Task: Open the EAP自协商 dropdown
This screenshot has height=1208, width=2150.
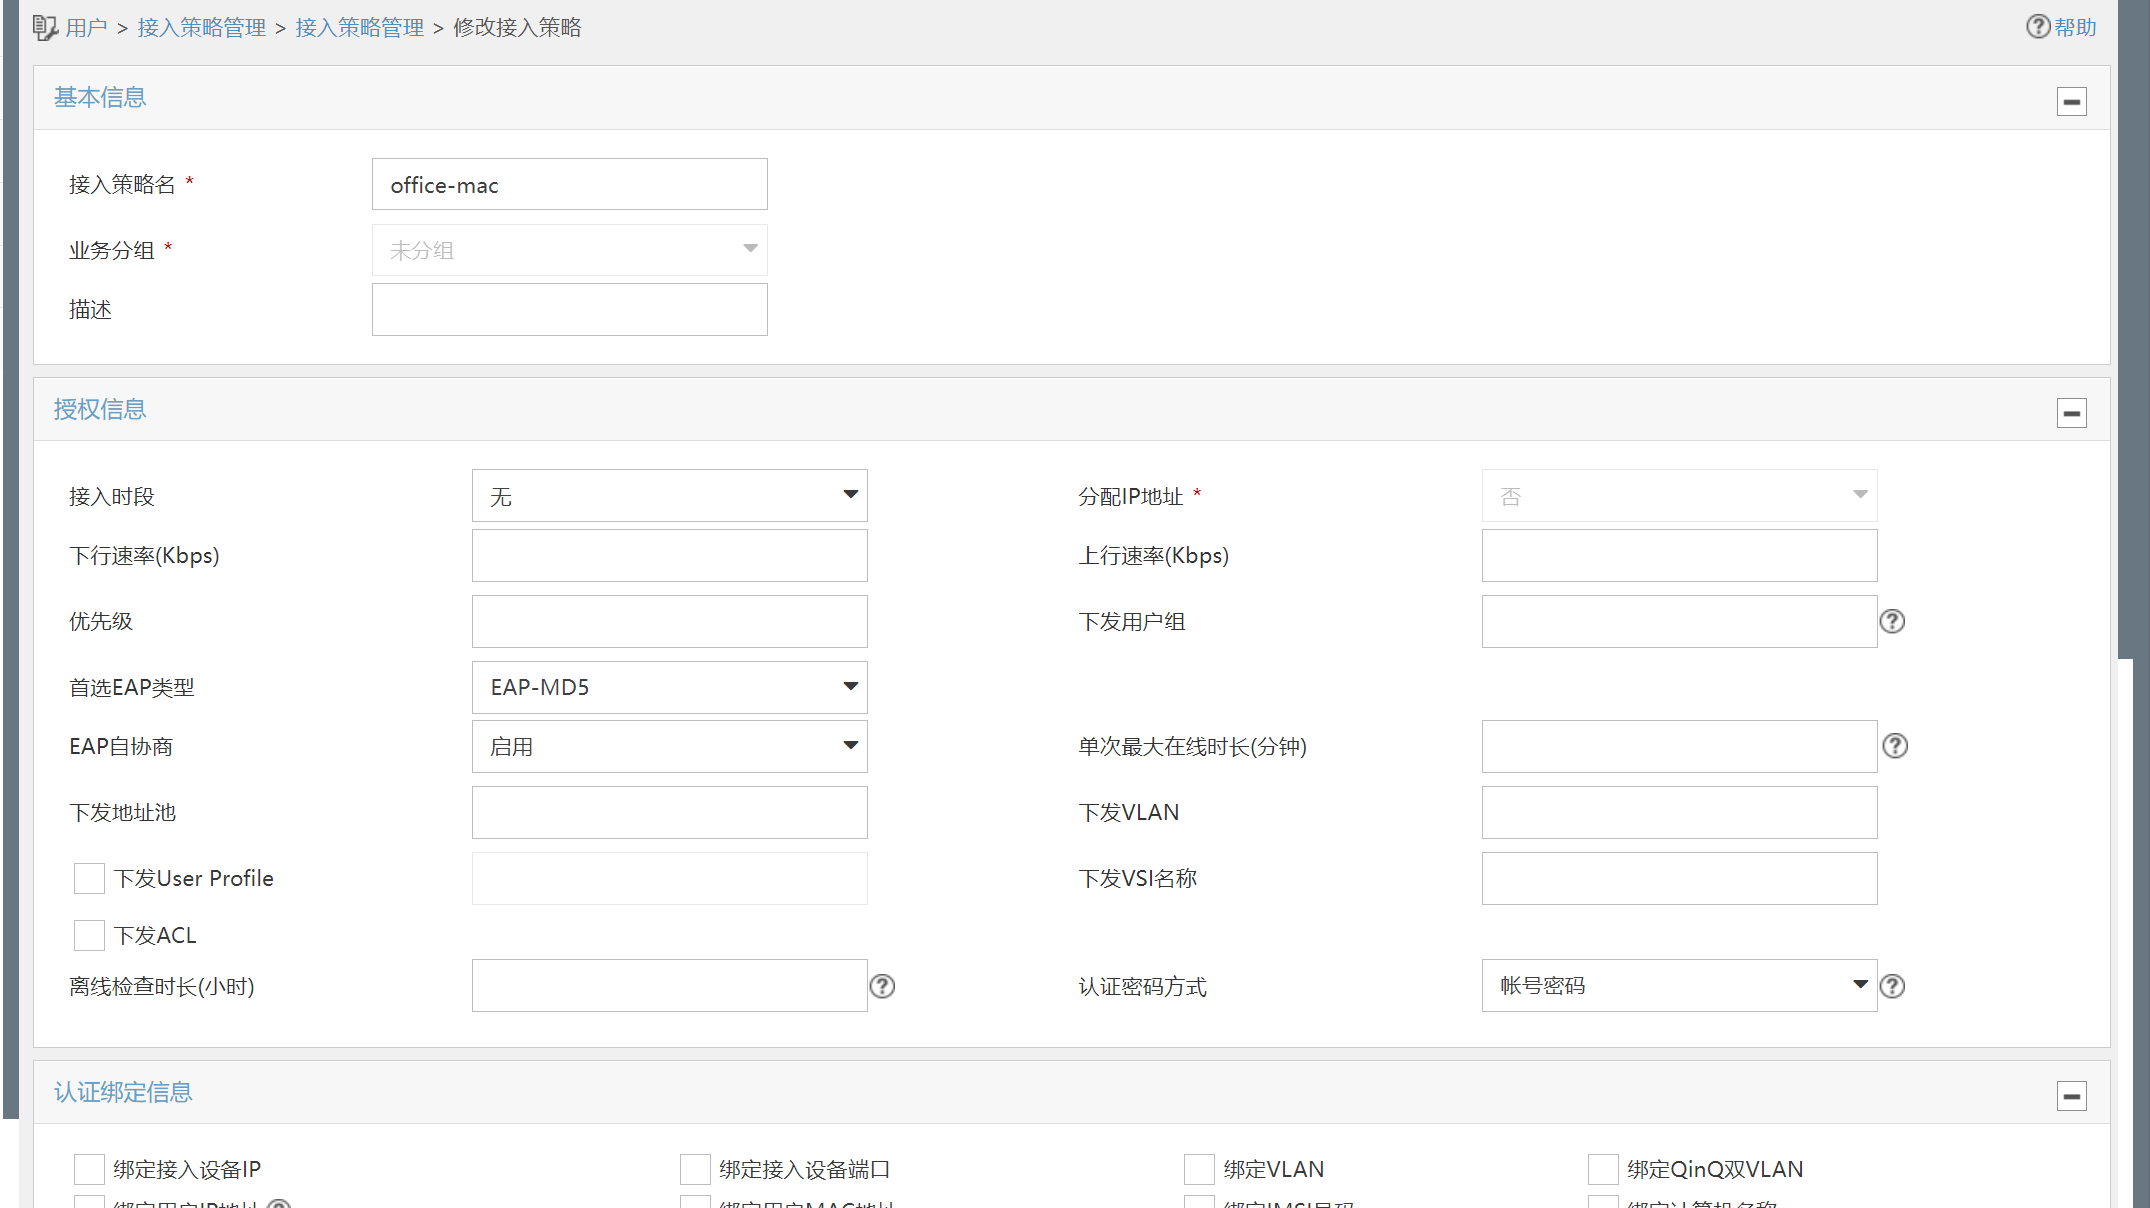Action: (x=669, y=746)
